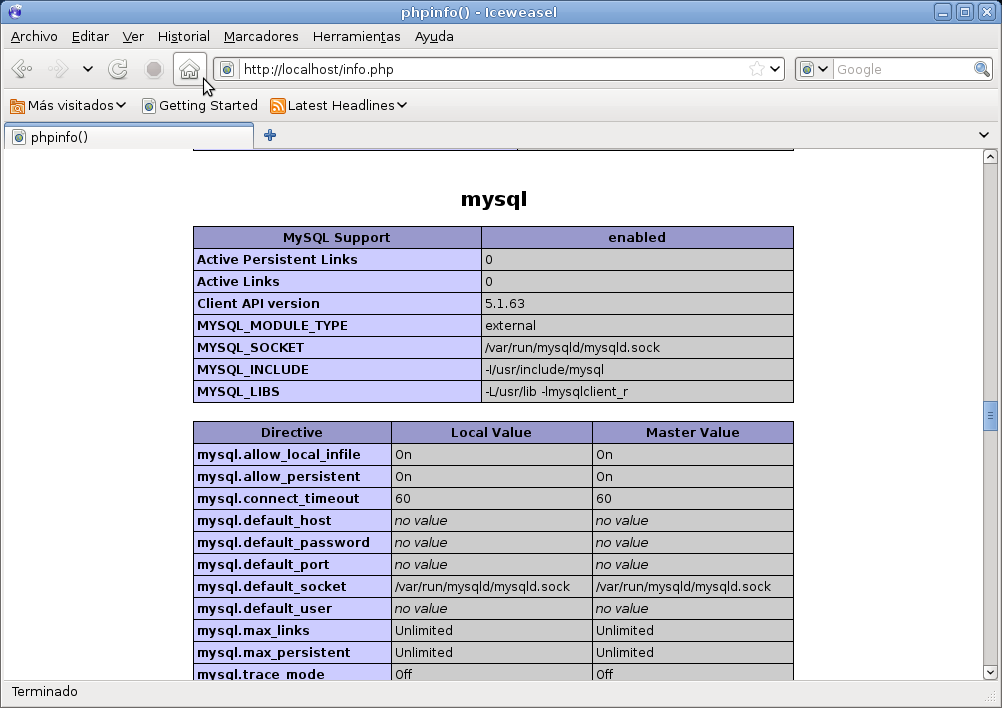Image resolution: width=1002 pixels, height=708 pixels.
Task: Click the Back navigation arrow
Action: [22, 69]
